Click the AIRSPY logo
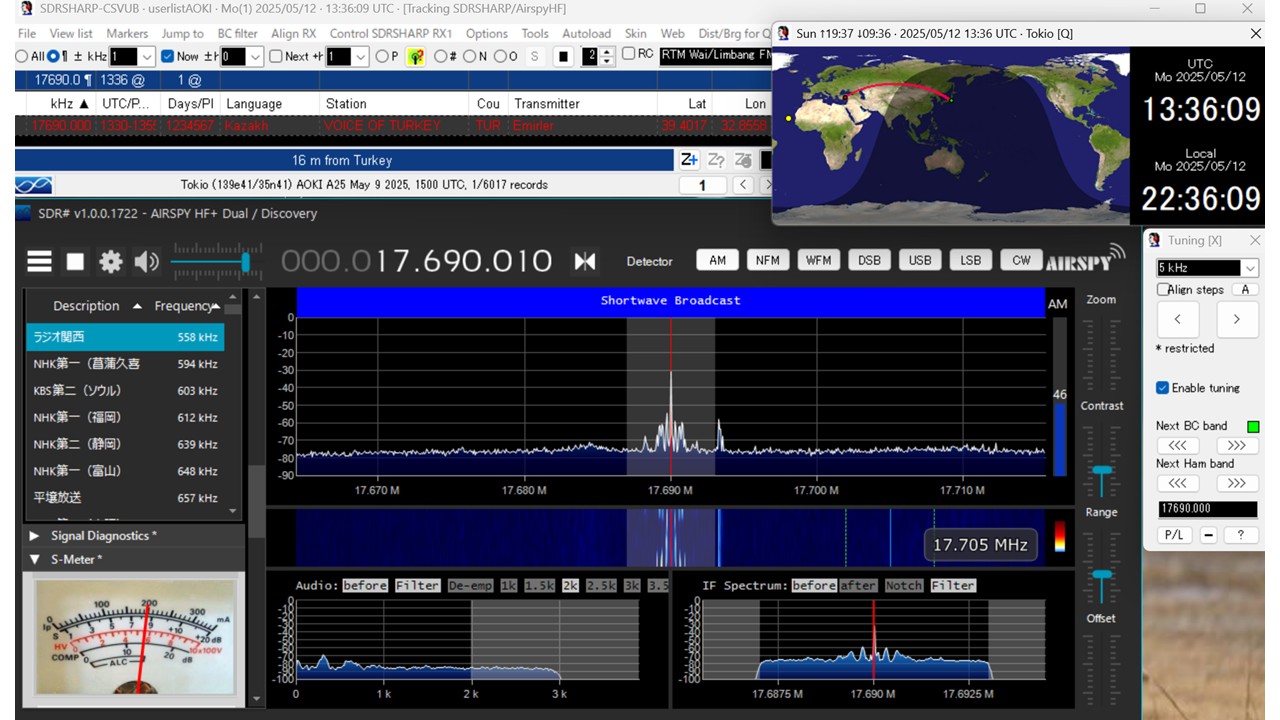 point(1084,259)
